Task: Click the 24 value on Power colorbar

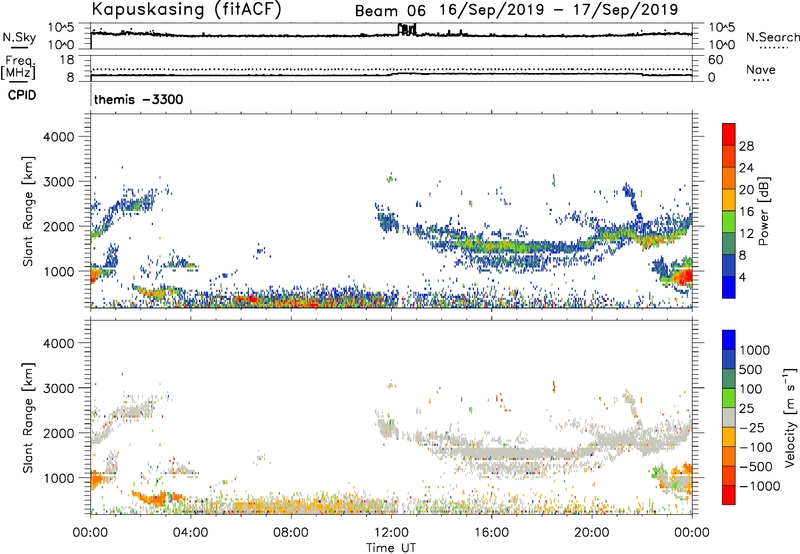Action: click(x=746, y=168)
